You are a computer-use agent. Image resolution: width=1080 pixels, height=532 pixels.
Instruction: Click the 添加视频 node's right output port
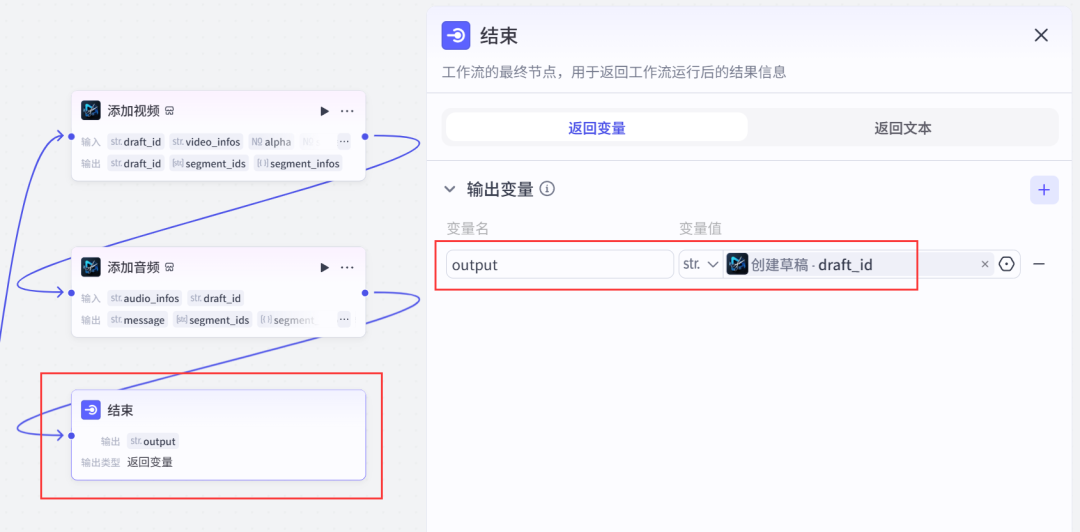[x=365, y=136]
